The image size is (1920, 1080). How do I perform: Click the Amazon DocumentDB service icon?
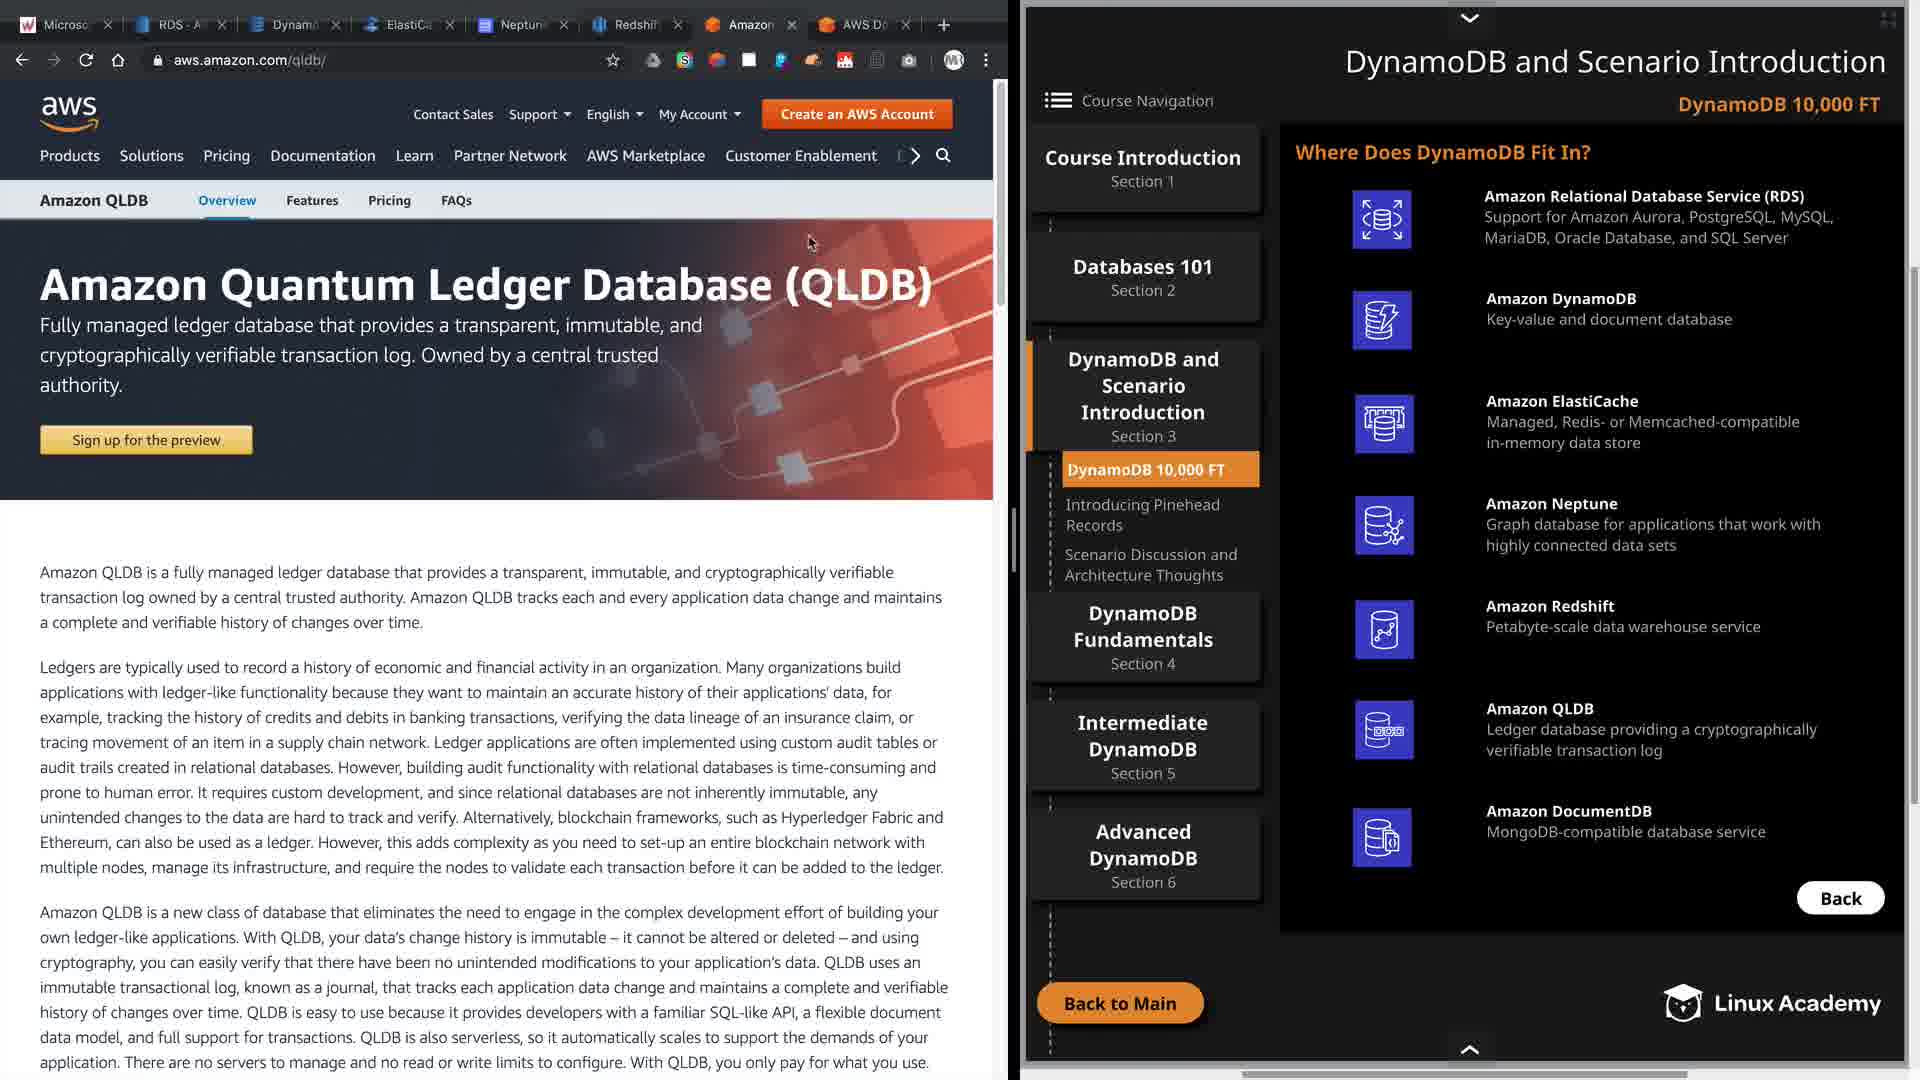pyautogui.click(x=1382, y=837)
